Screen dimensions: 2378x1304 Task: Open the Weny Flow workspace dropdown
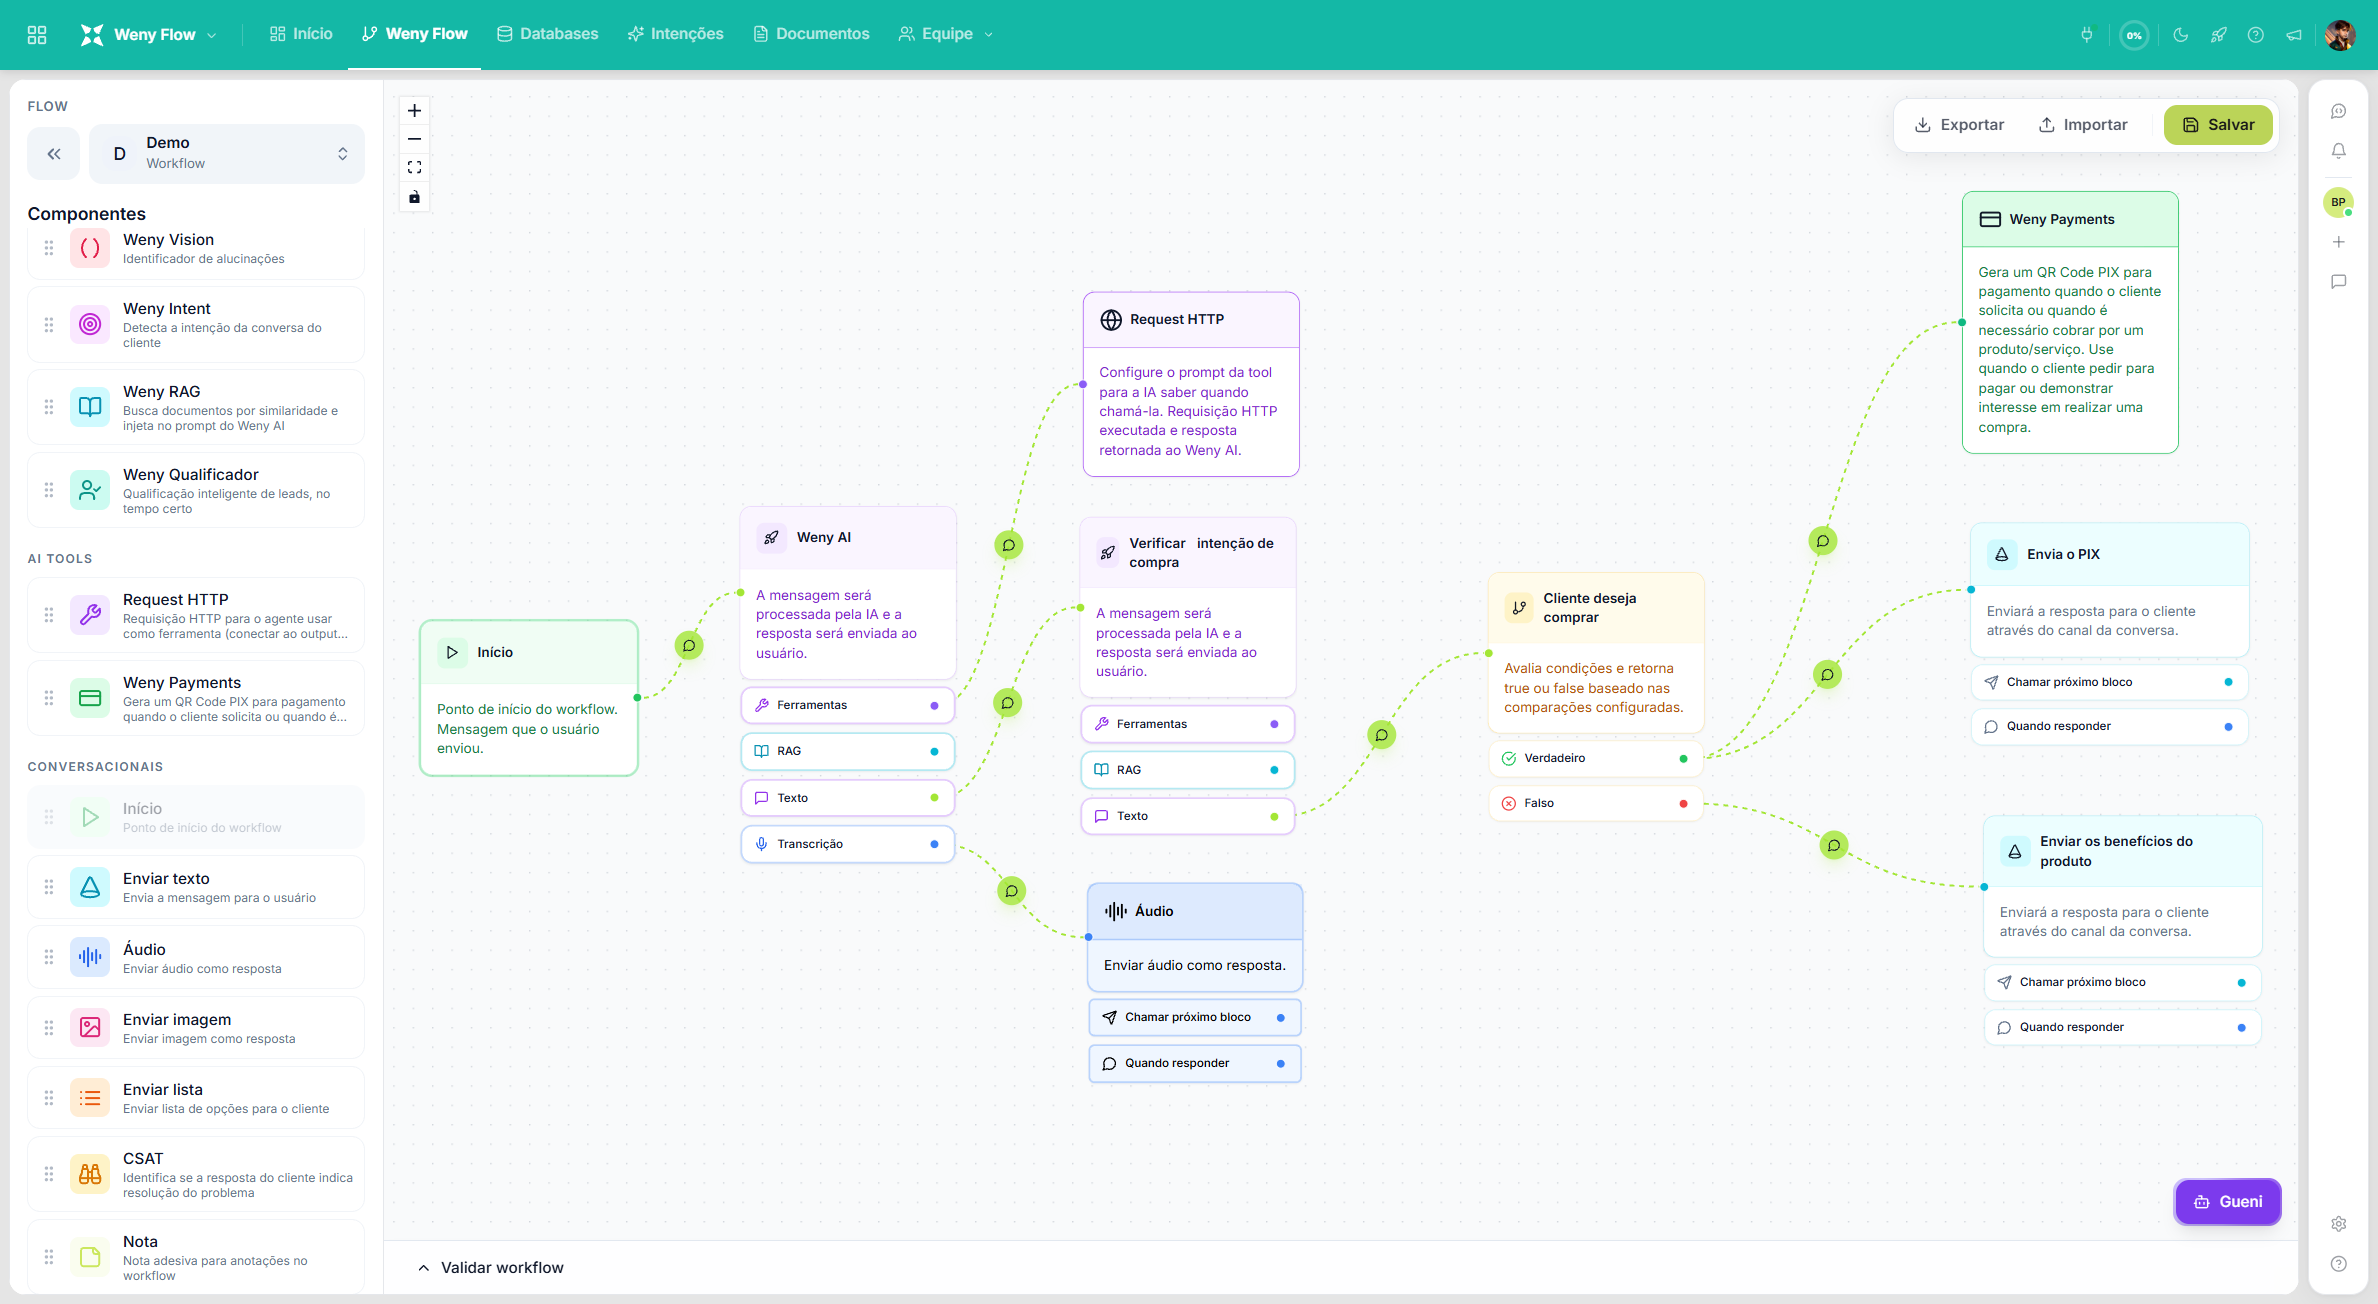click(x=148, y=35)
